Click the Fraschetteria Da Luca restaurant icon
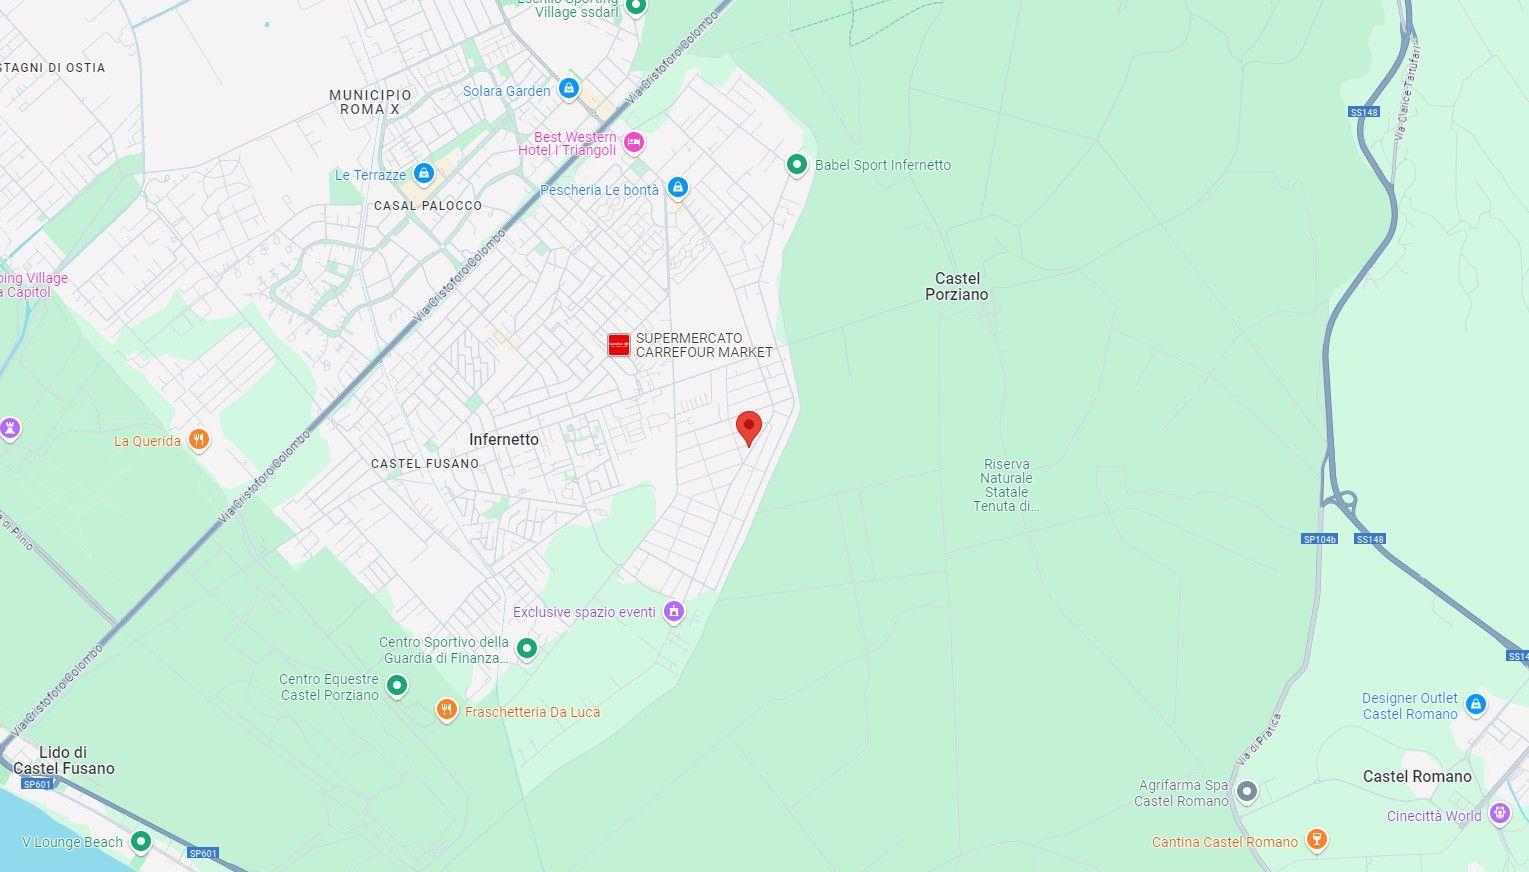 pyautogui.click(x=447, y=711)
